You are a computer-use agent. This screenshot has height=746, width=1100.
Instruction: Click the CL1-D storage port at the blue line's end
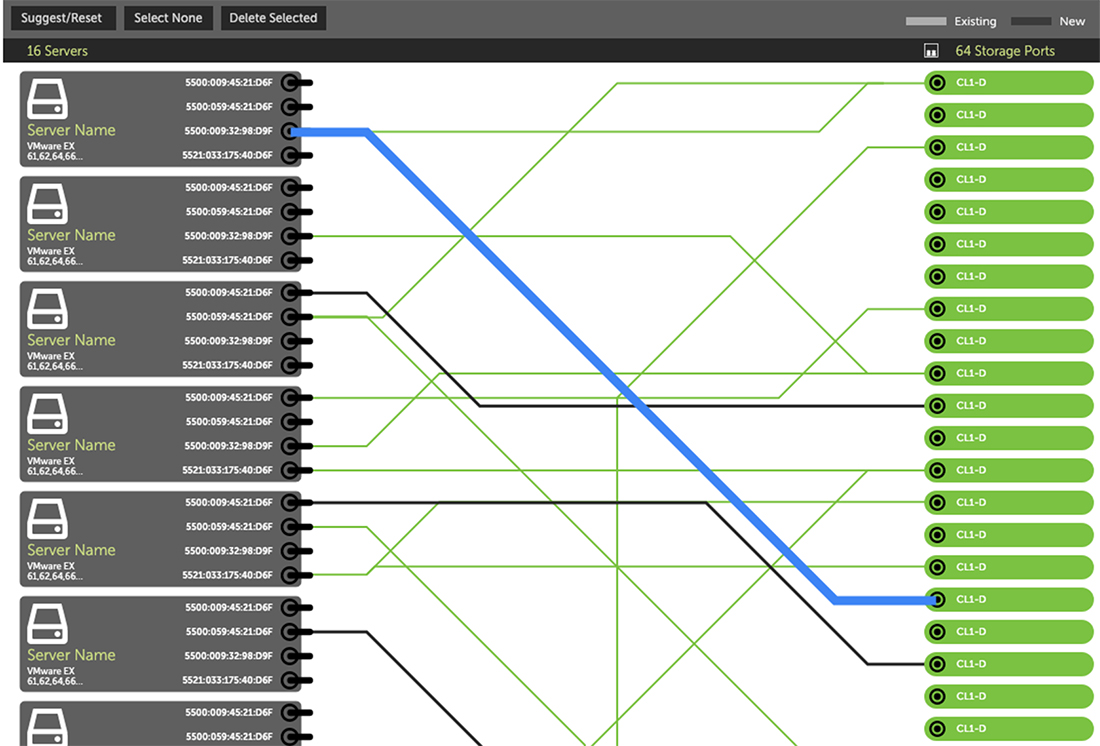(x=1009, y=599)
